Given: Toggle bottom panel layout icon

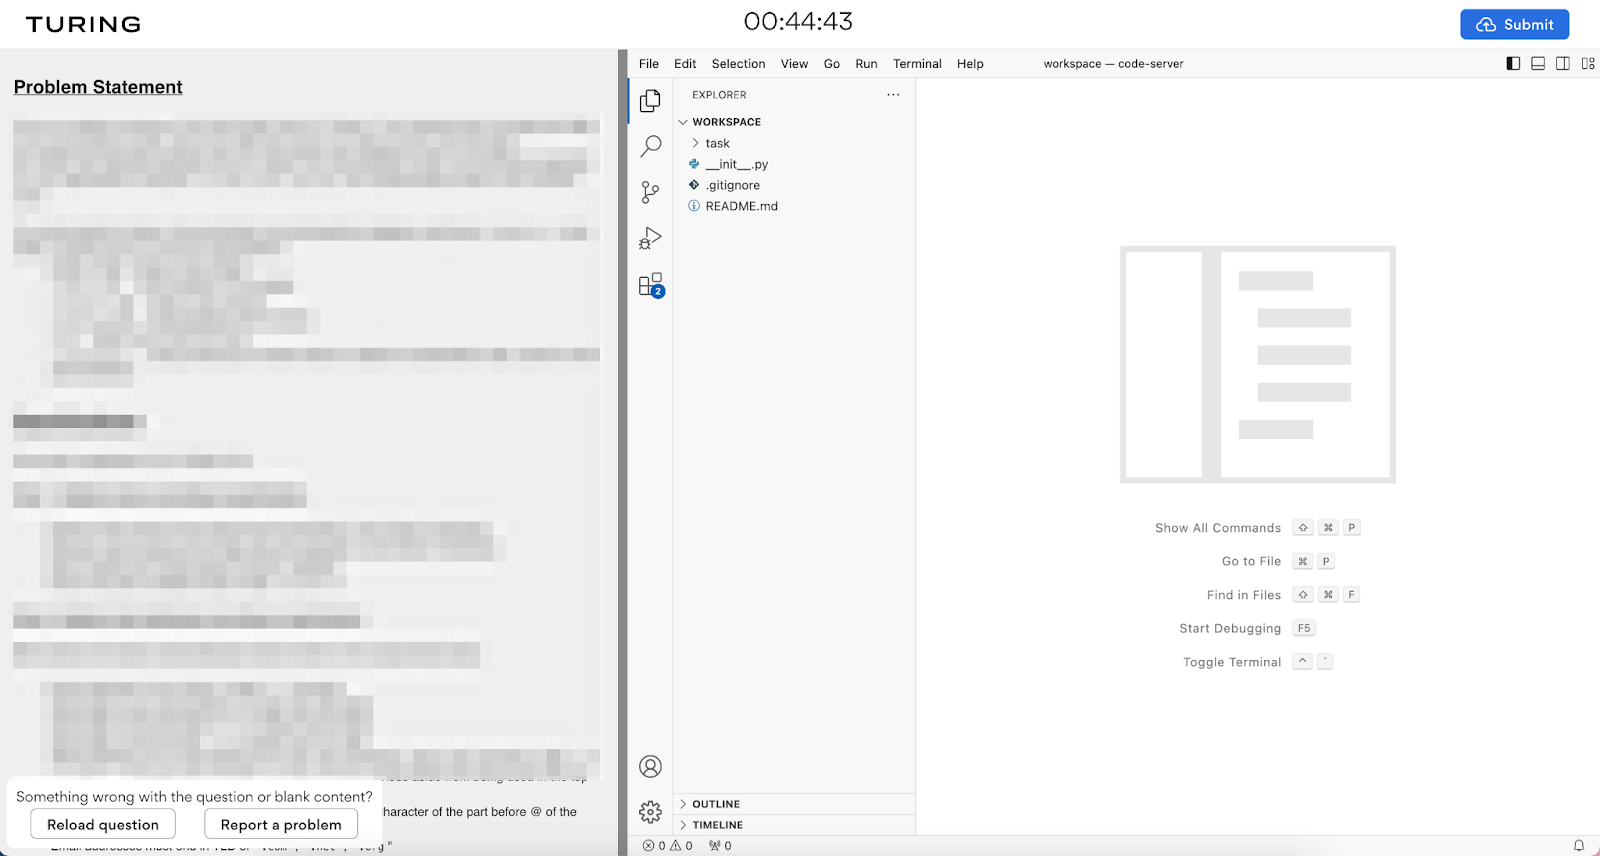Looking at the screenshot, I should [x=1538, y=63].
